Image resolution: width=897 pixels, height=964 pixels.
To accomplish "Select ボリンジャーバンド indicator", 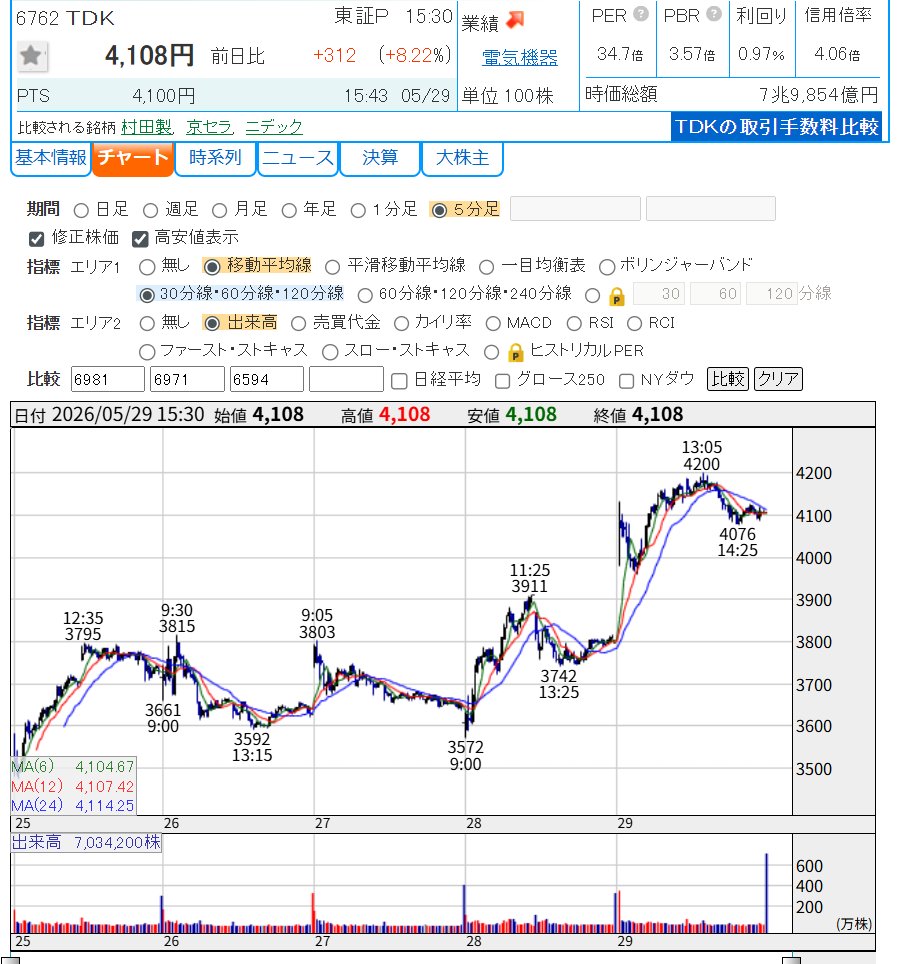I will click(x=607, y=267).
